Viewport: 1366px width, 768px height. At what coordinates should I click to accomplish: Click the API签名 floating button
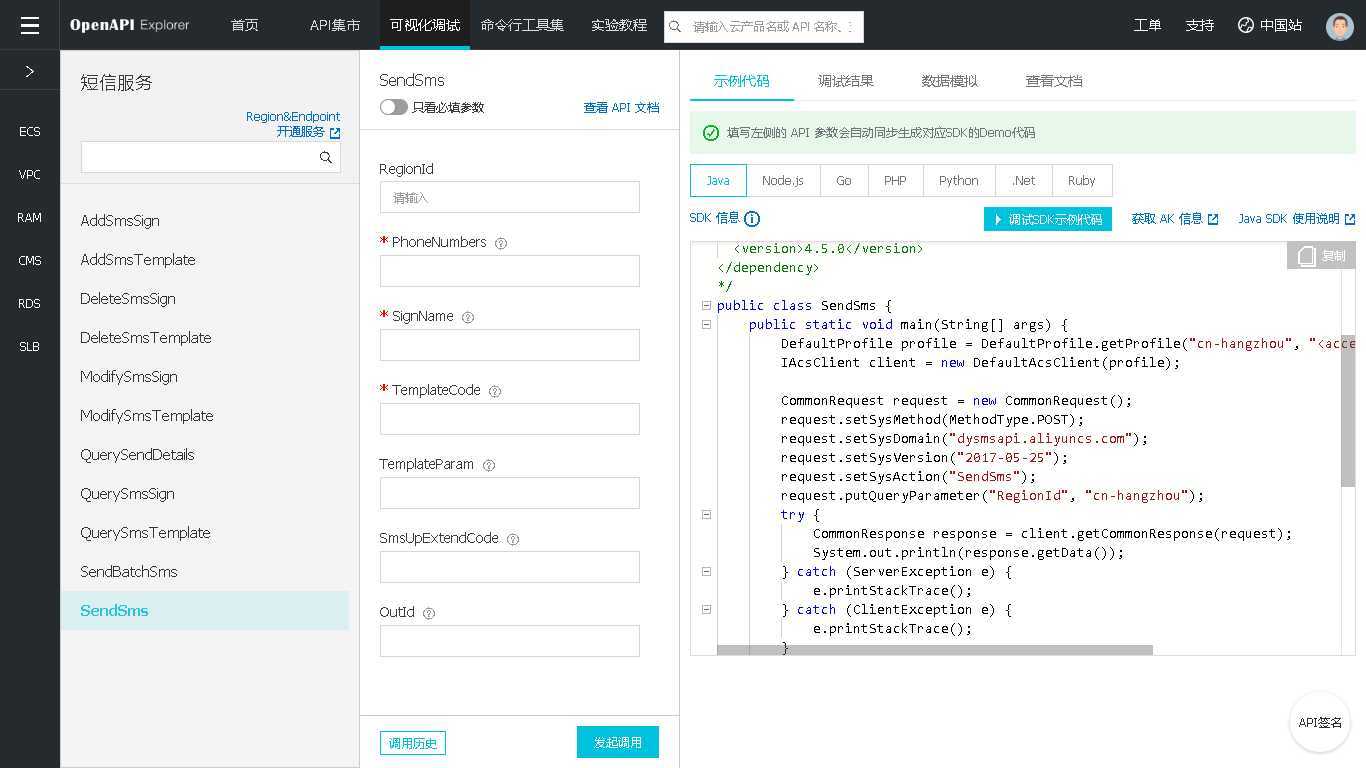coord(1320,722)
